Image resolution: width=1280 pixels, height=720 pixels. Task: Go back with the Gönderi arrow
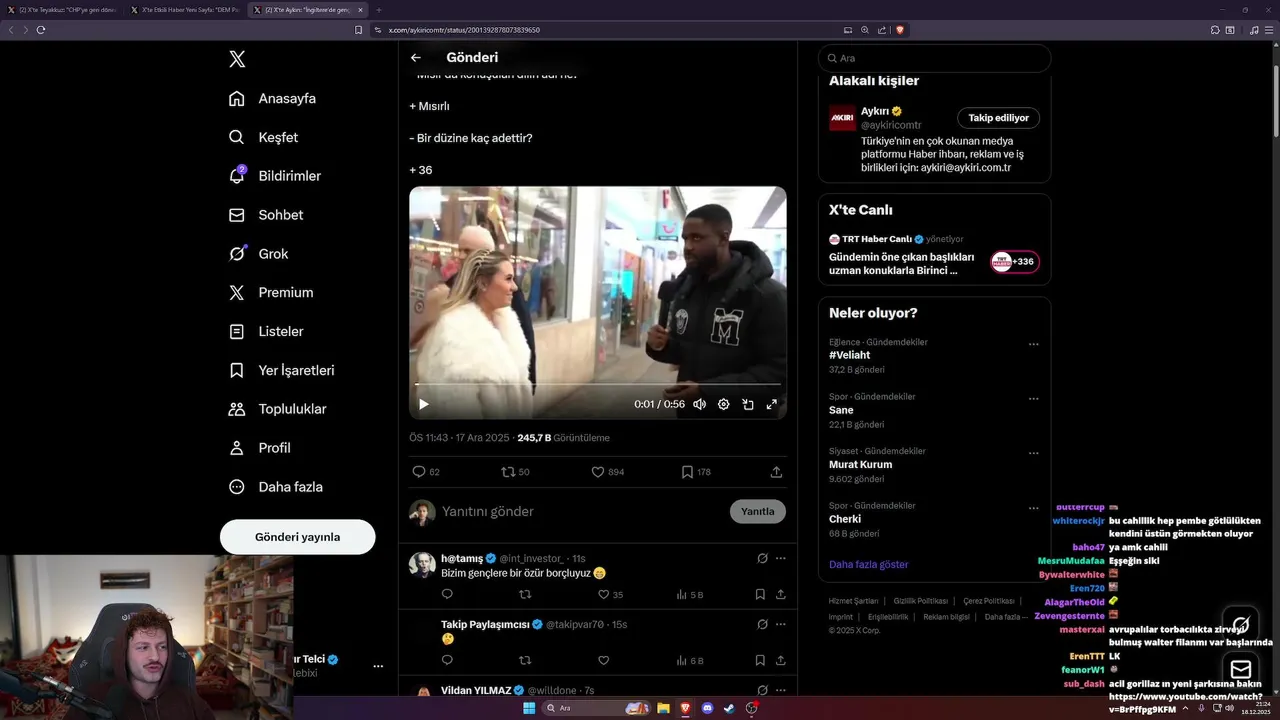[x=416, y=58]
